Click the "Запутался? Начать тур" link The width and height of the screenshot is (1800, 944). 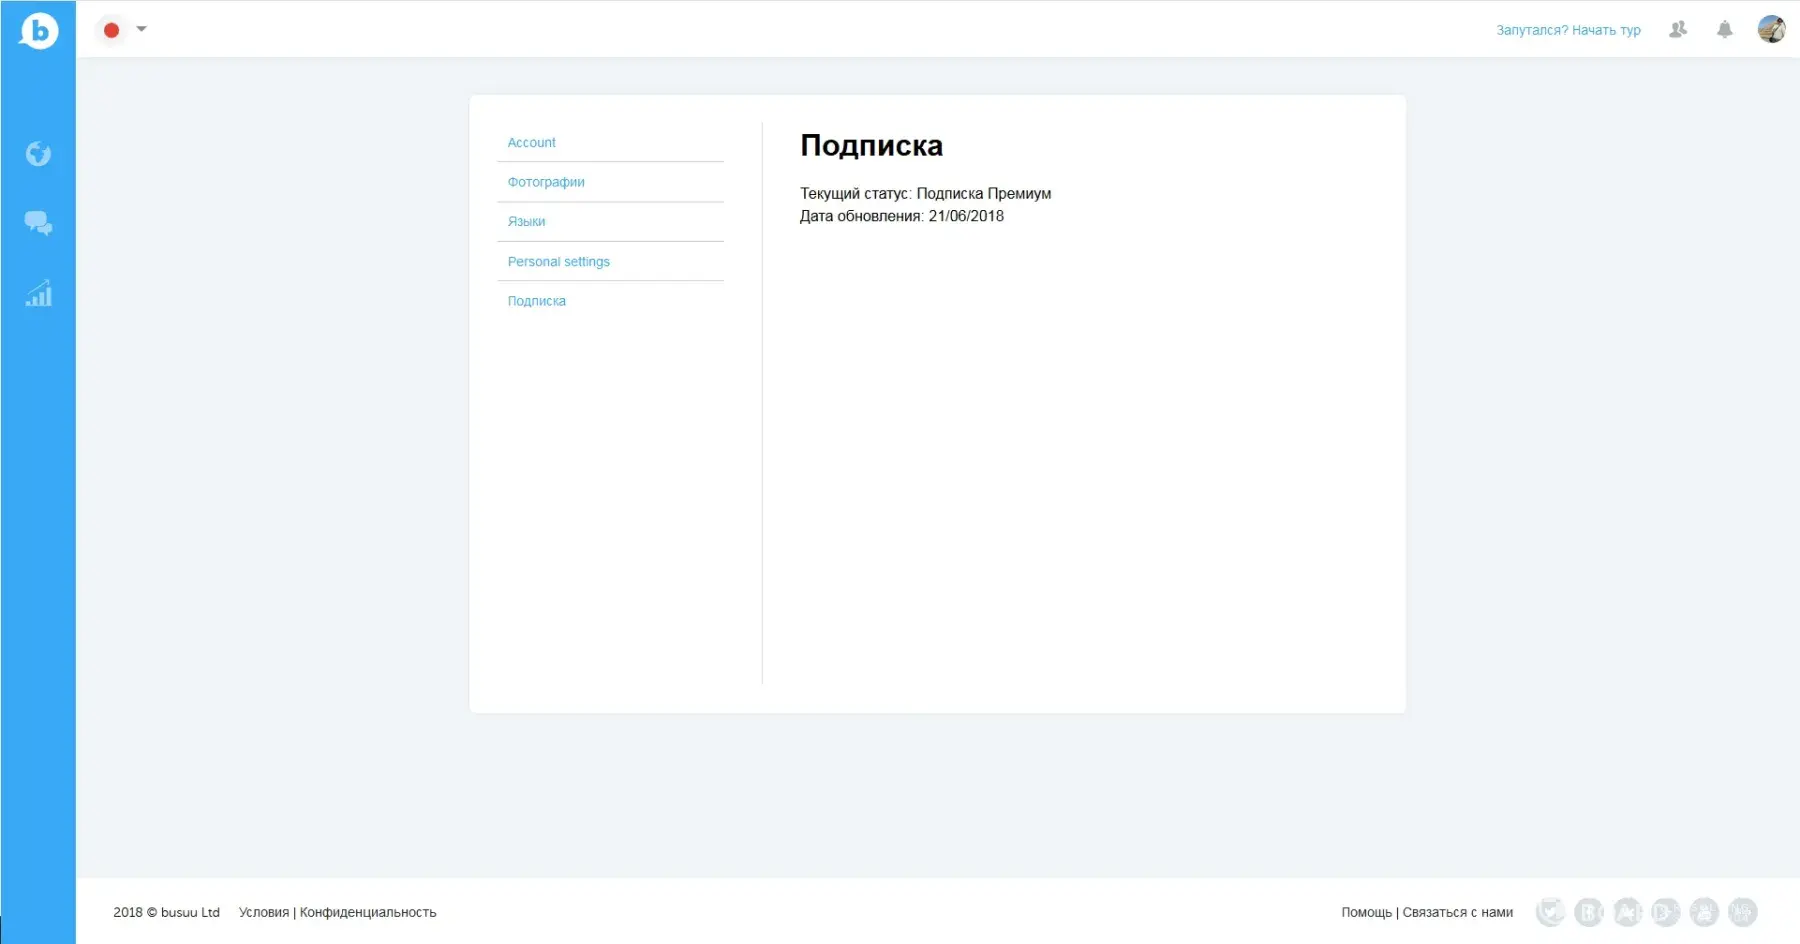coord(1568,30)
